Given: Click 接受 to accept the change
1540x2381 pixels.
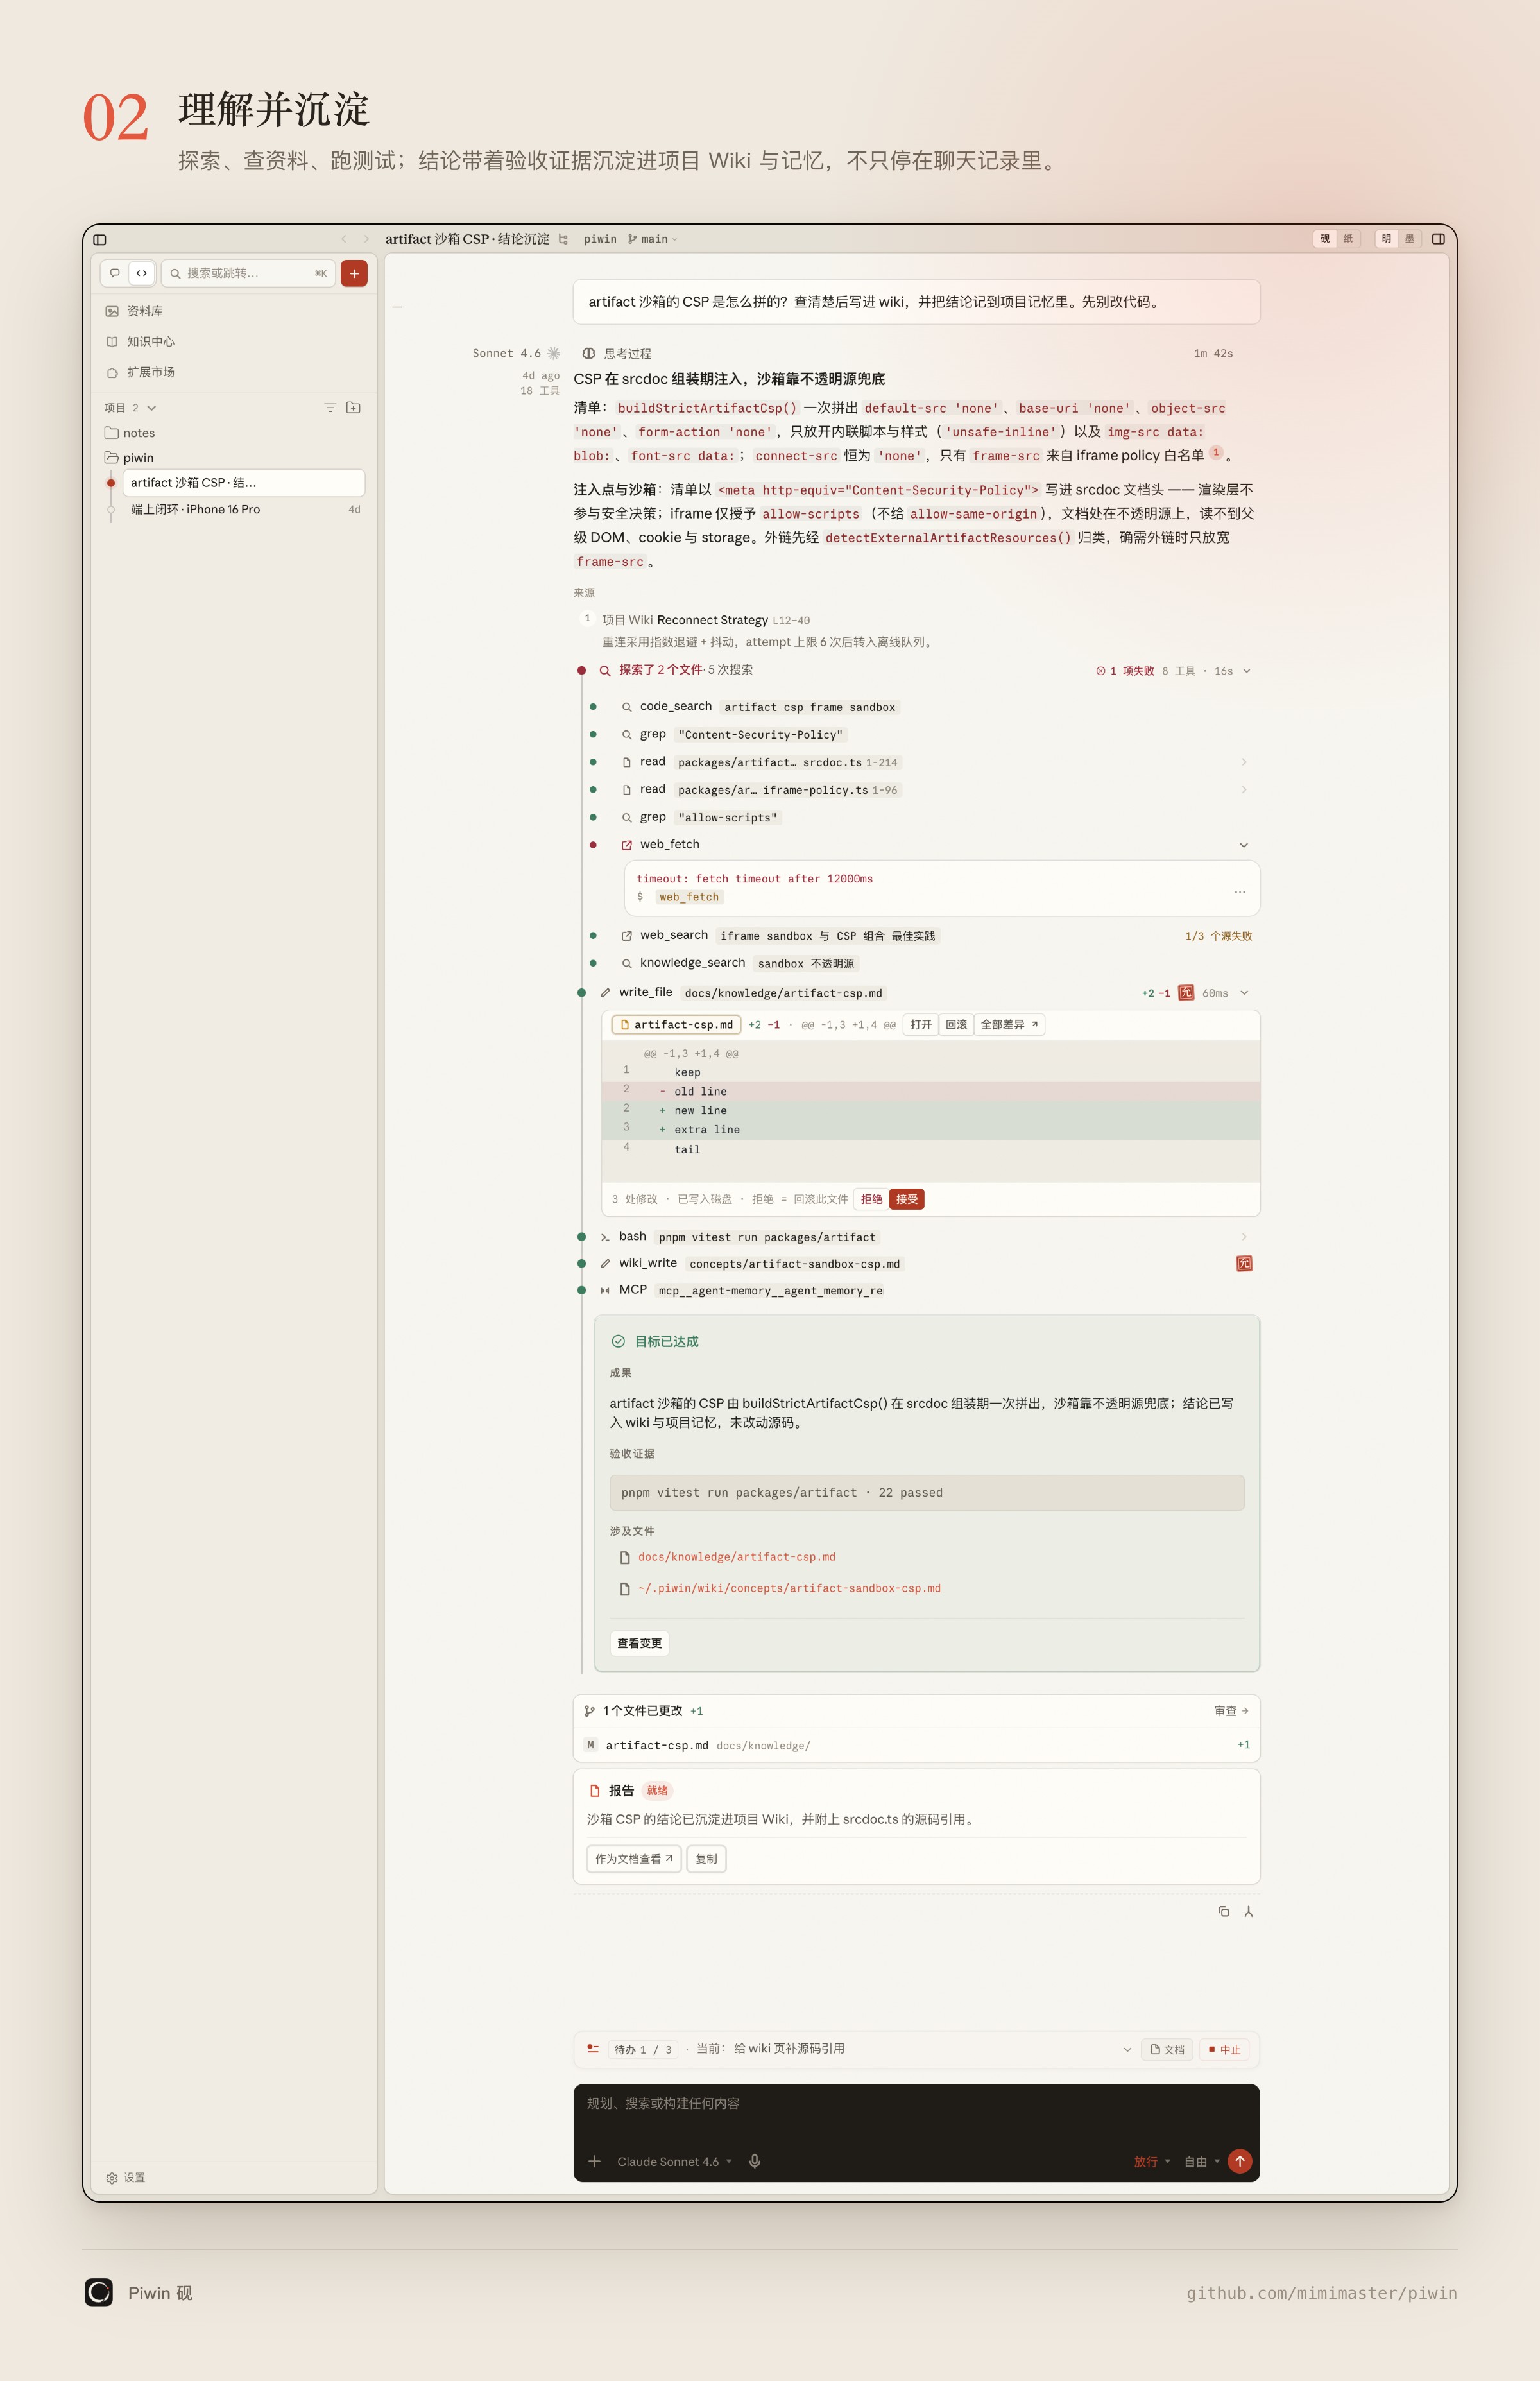Looking at the screenshot, I should [907, 1199].
